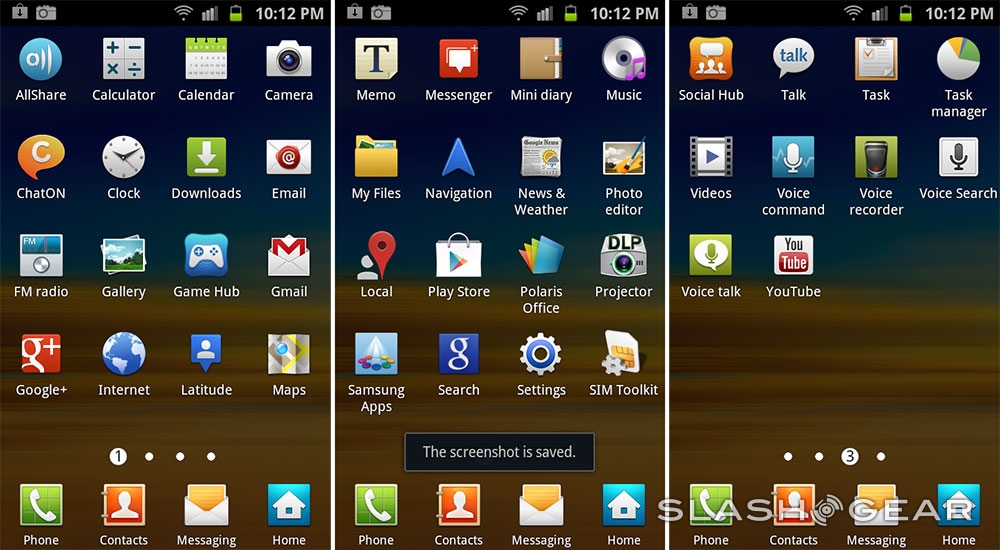Open the Play Store
1000x550 pixels.
click(459, 255)
